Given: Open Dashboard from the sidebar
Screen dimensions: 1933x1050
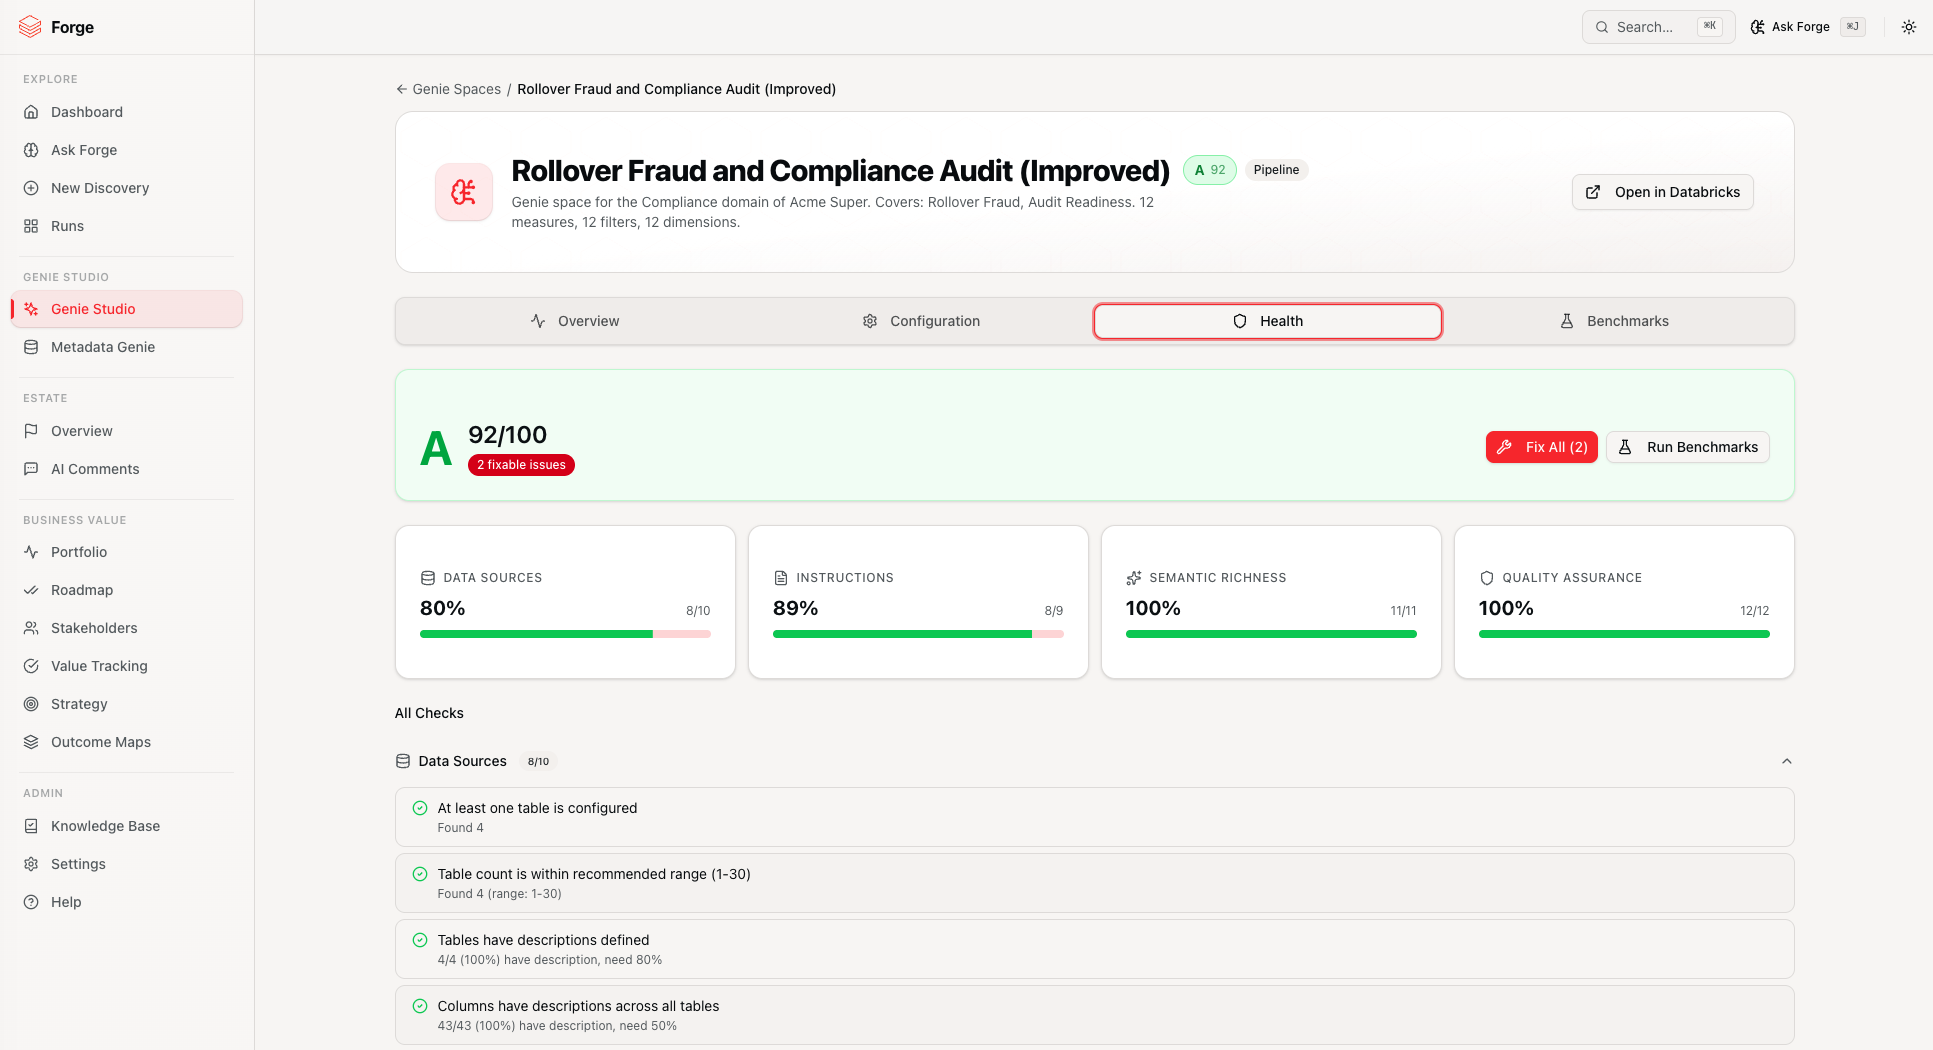Looking at the screenshot, I should click(x=126, y=112).
